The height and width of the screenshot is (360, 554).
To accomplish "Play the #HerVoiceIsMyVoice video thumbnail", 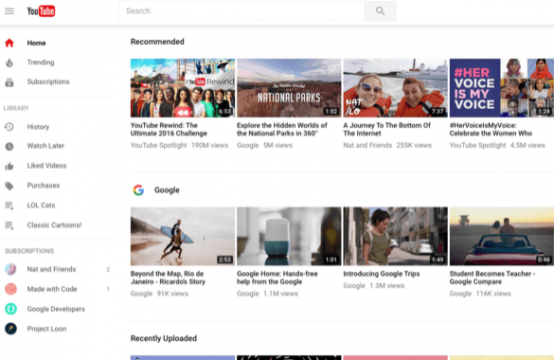I will coord(502,88).
